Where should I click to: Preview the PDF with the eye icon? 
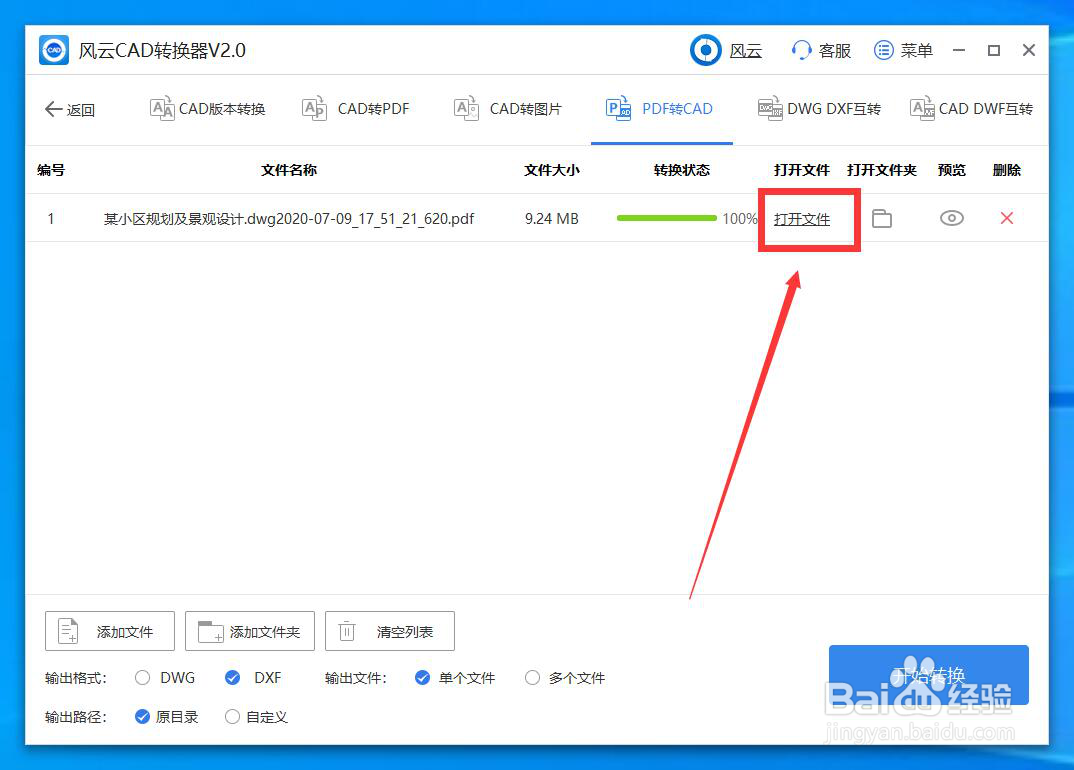pos(951,218)
